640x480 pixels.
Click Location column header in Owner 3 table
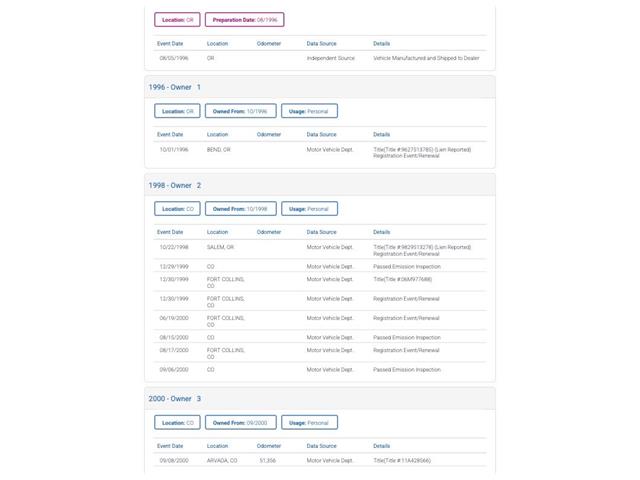coord(217,446)
